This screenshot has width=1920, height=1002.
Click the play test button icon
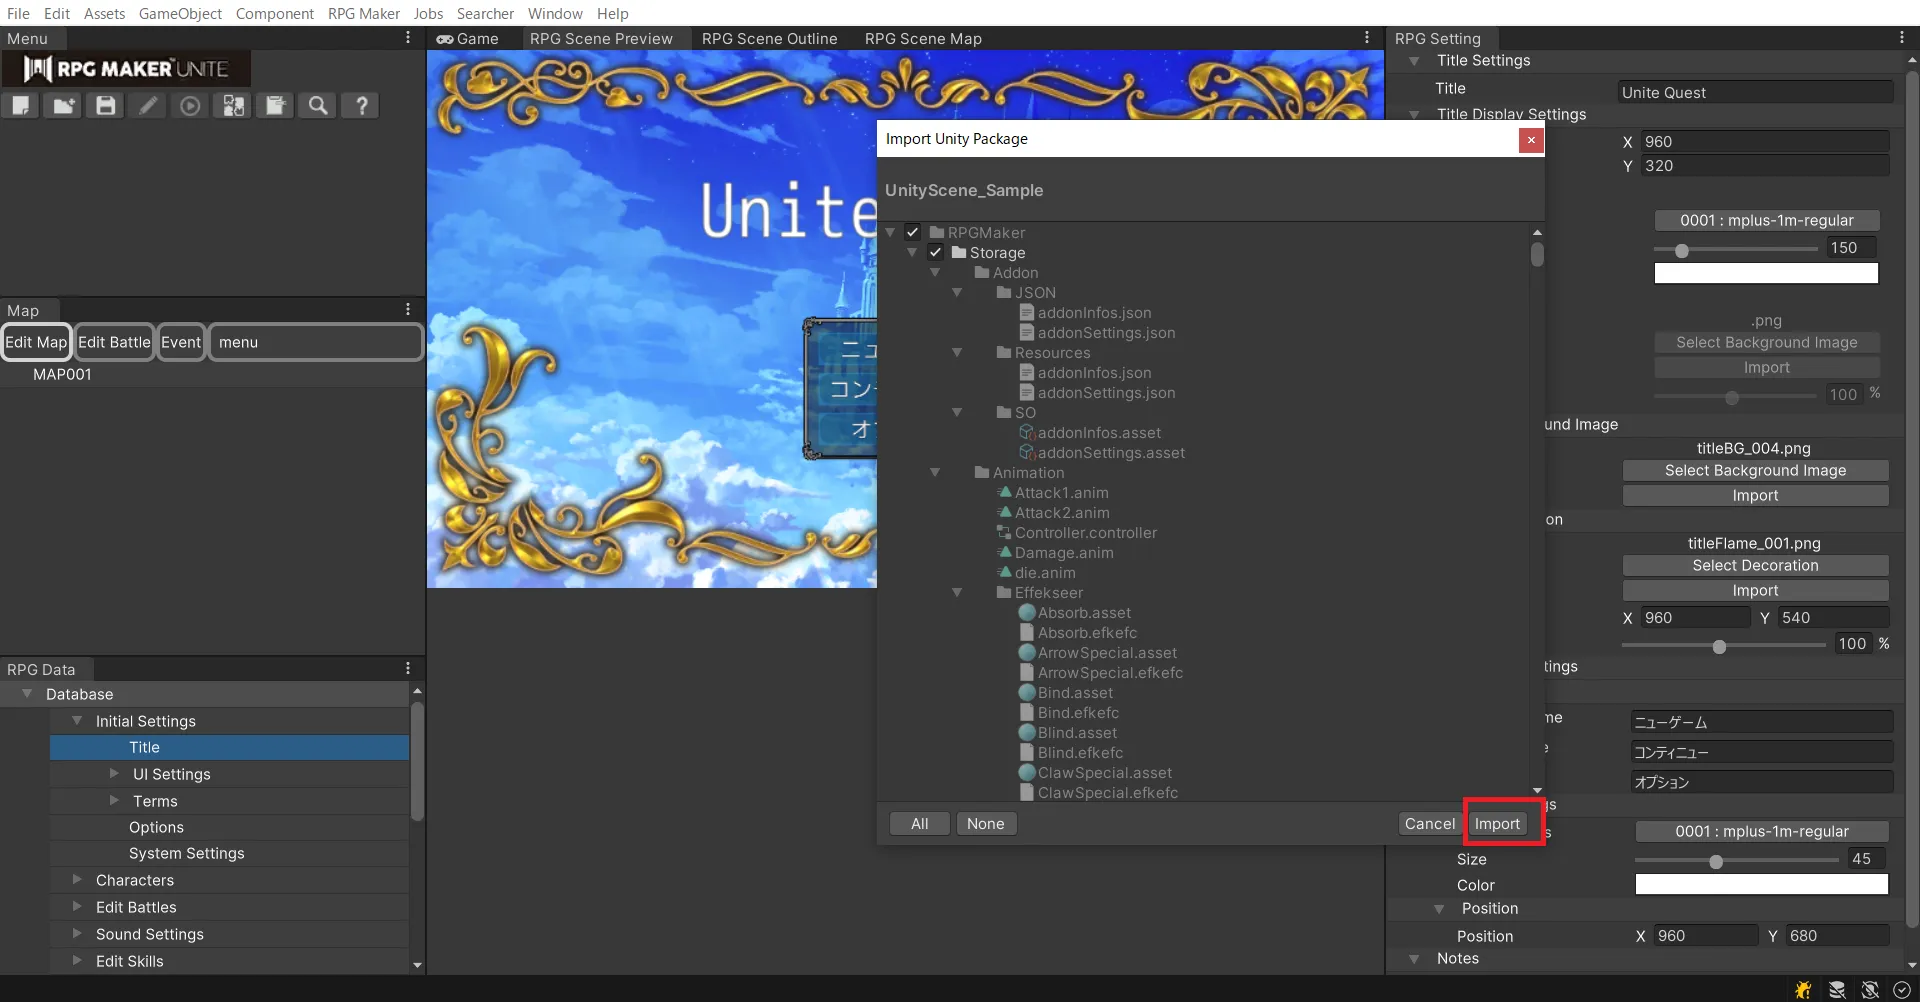(x=190, y=106)
